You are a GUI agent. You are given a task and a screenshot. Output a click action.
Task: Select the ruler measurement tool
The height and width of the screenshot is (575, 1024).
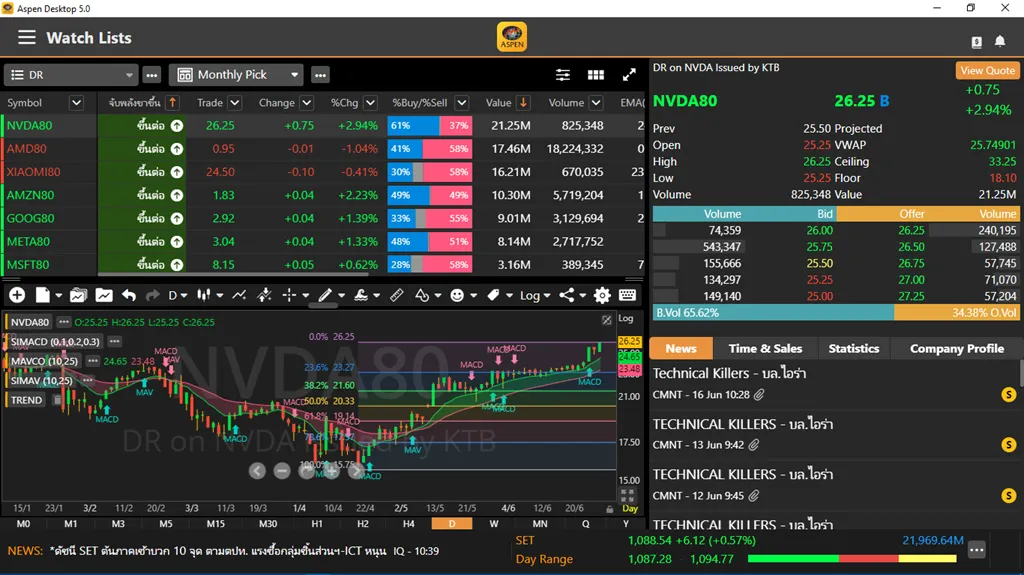396,295
